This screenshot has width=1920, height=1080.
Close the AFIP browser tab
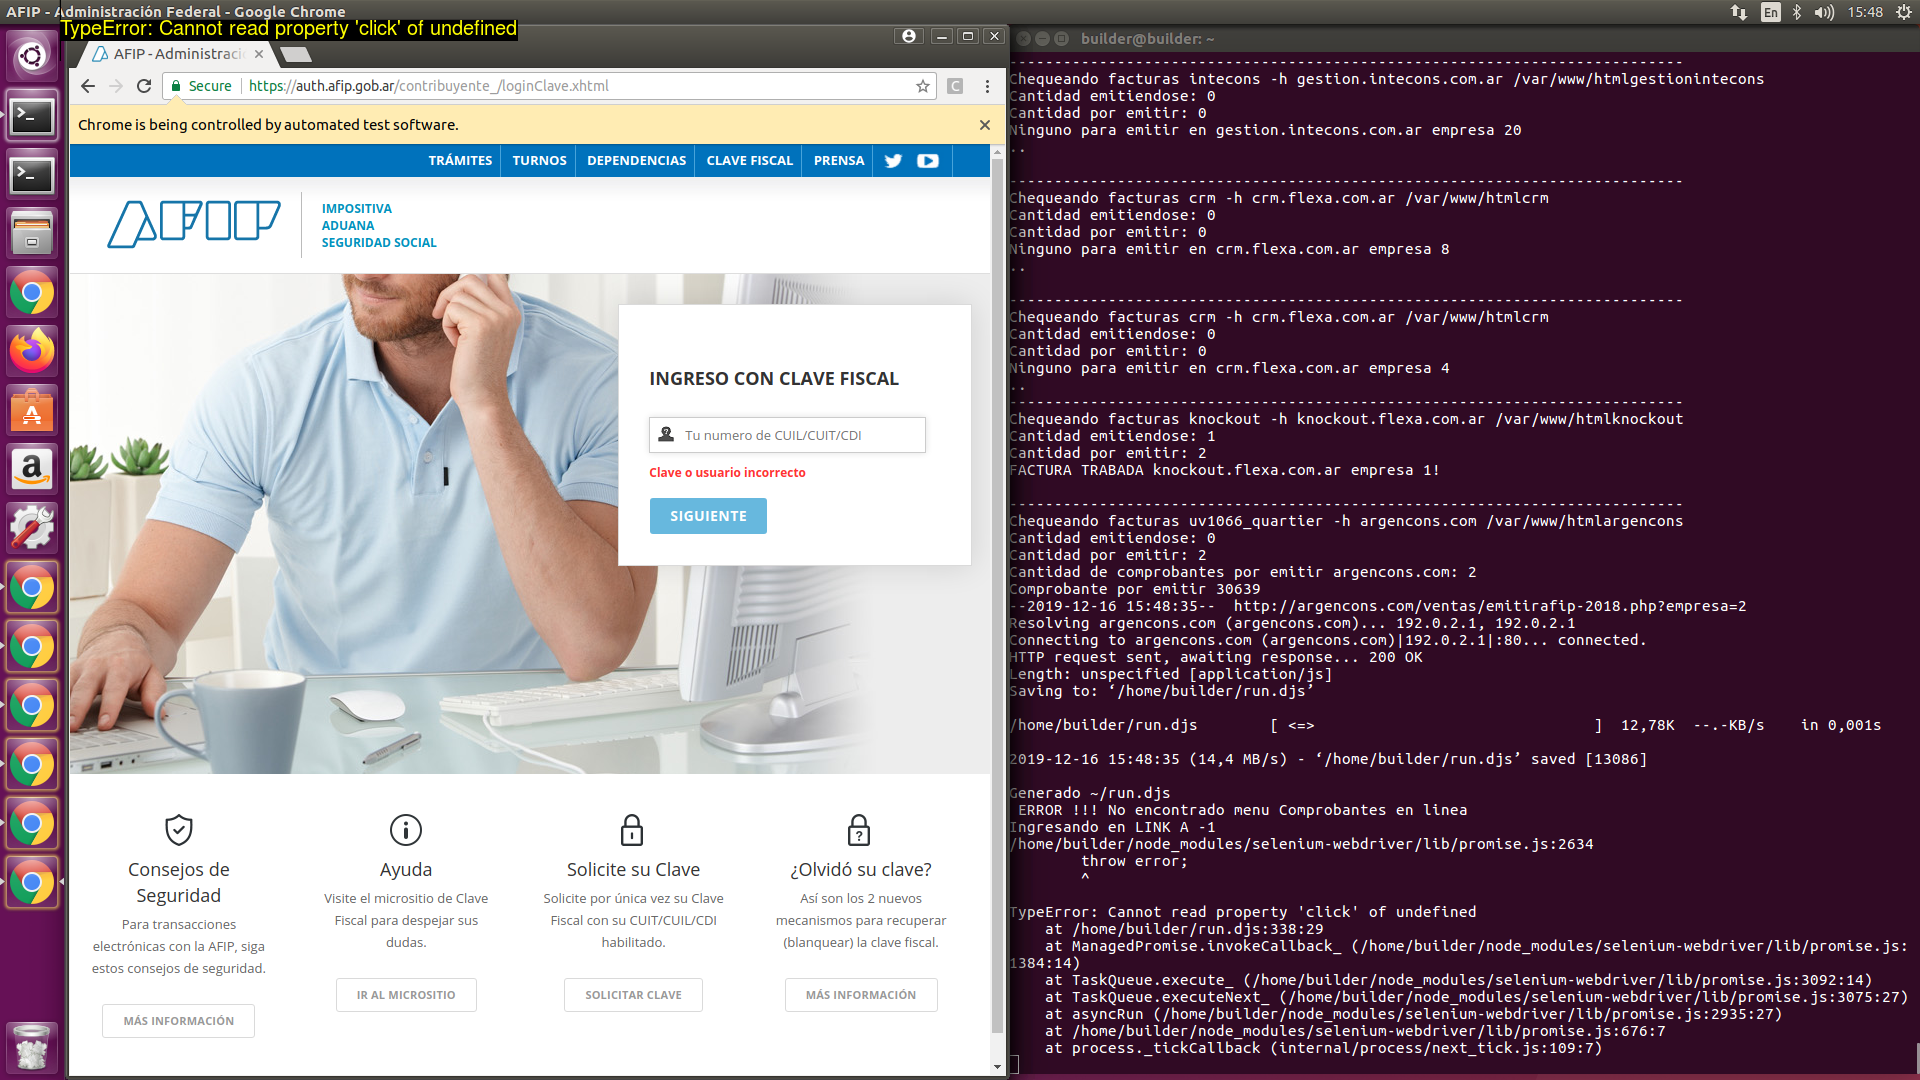[x=259, y=54]
